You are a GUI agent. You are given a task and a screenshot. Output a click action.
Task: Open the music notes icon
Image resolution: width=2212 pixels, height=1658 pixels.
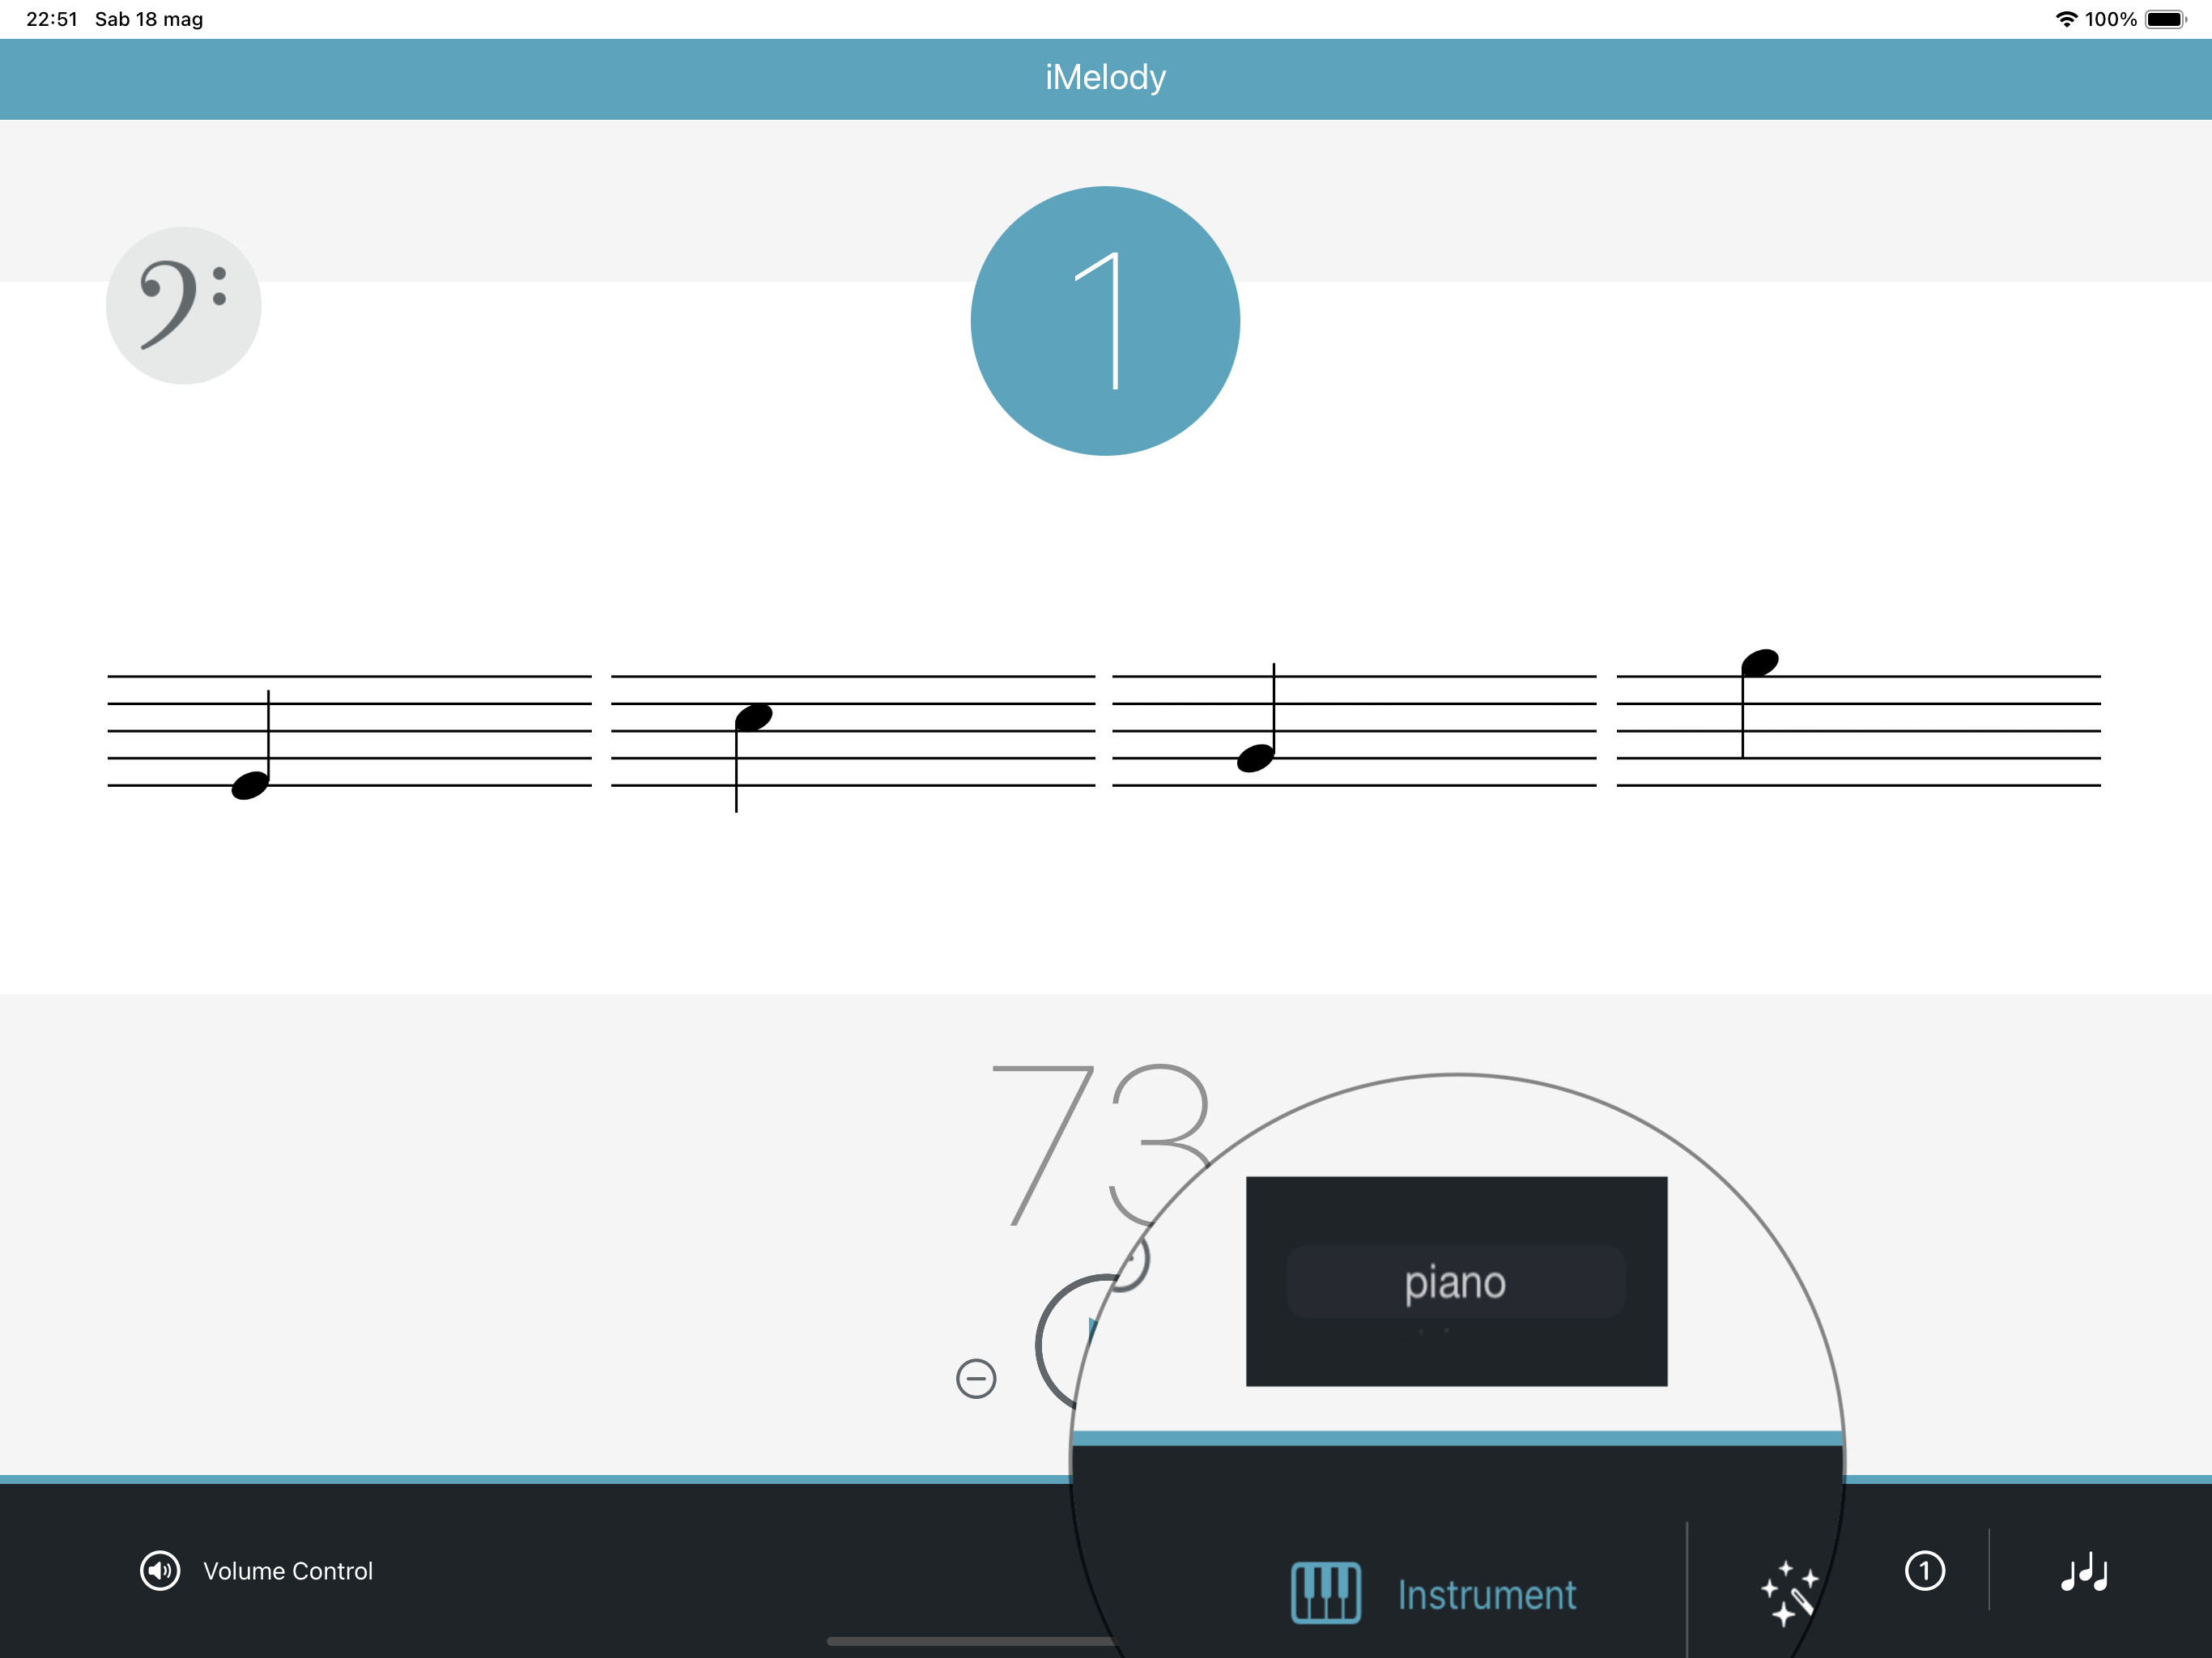[2084, 1573]
